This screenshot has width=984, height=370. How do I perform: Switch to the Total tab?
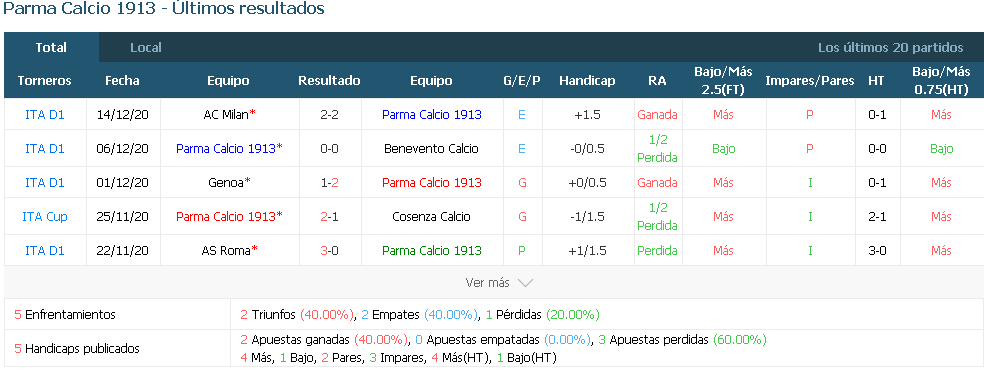click(x=51, y=48)
